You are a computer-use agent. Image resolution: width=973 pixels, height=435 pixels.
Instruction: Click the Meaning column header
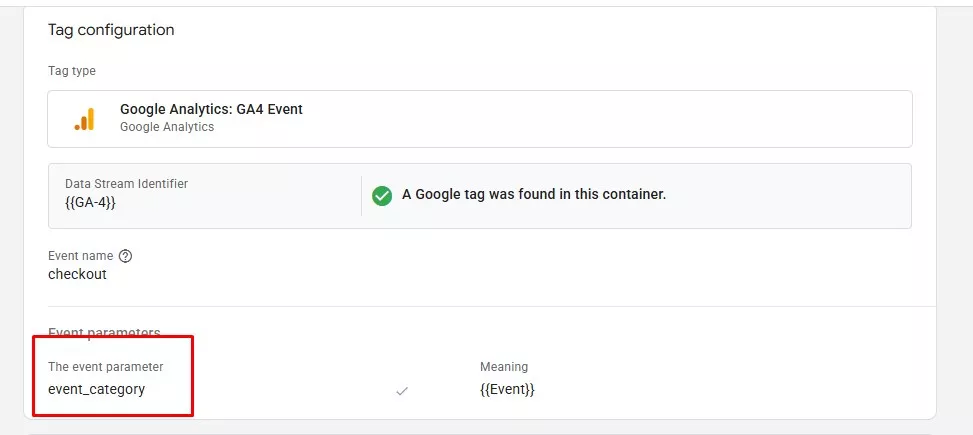pyautogui.click(x=504, y=367)
